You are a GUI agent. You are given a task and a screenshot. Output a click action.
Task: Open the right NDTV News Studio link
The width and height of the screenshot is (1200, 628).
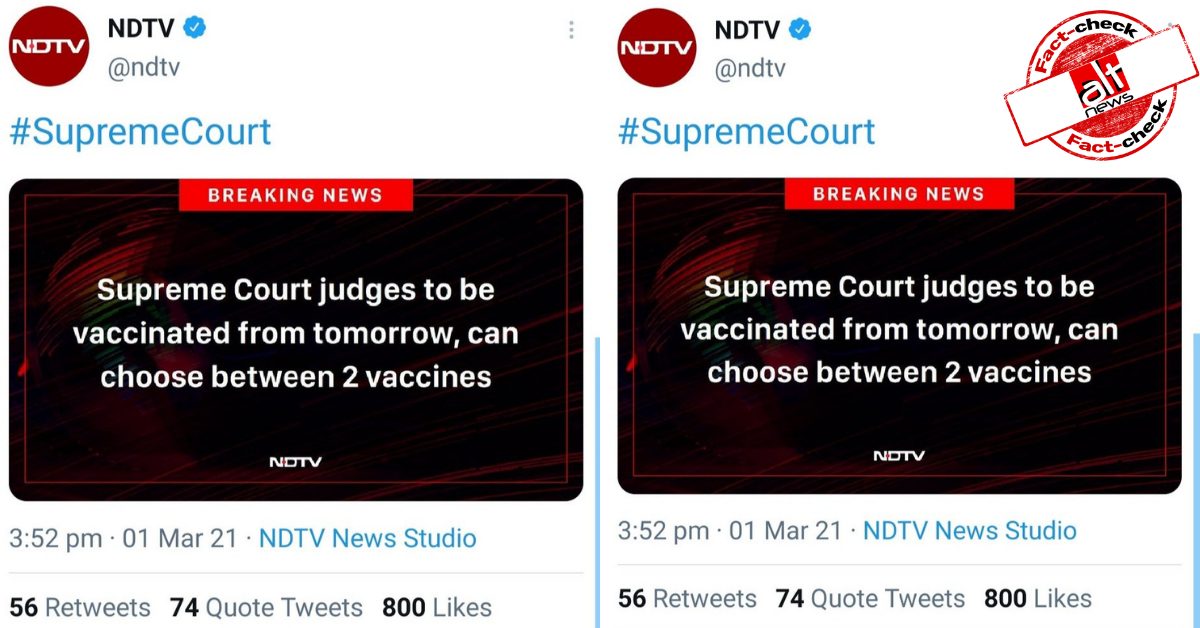click(969, 531)
